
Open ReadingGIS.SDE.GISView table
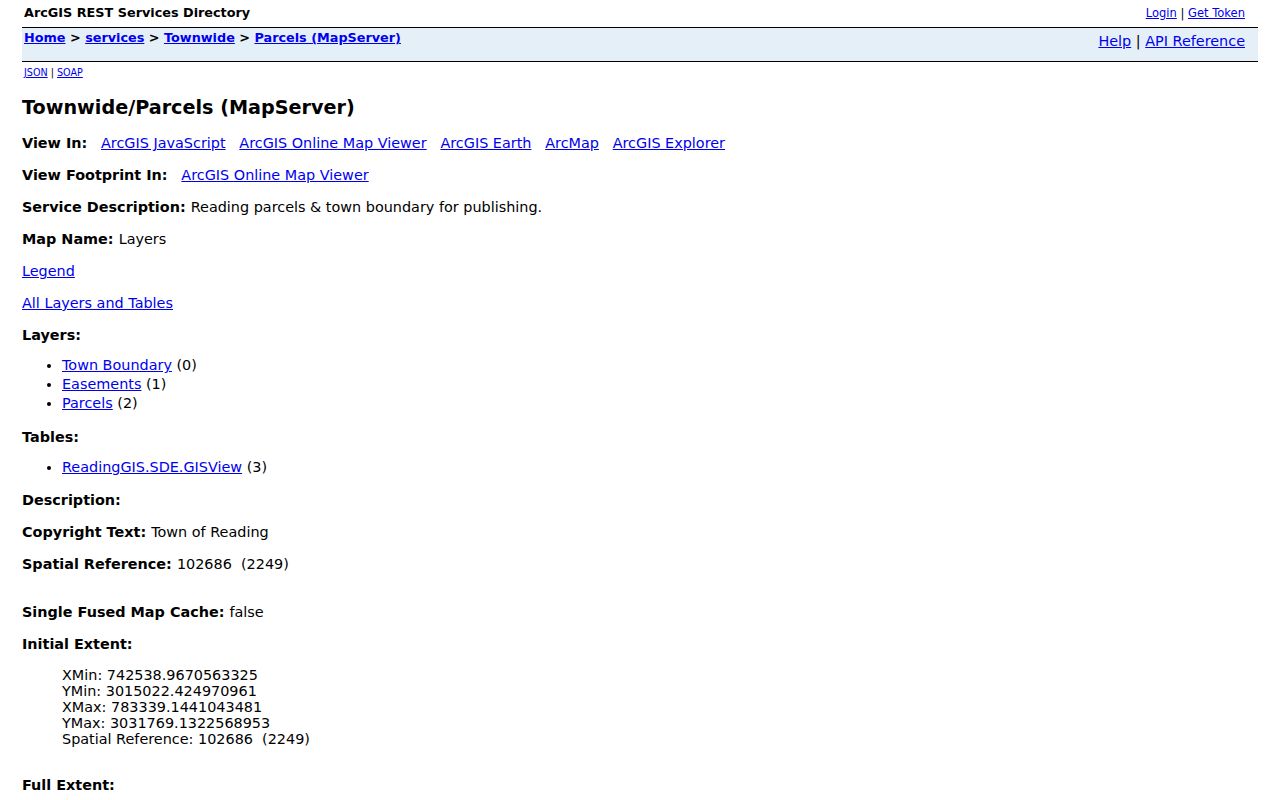pyautogui.click(x=152, y=467)
